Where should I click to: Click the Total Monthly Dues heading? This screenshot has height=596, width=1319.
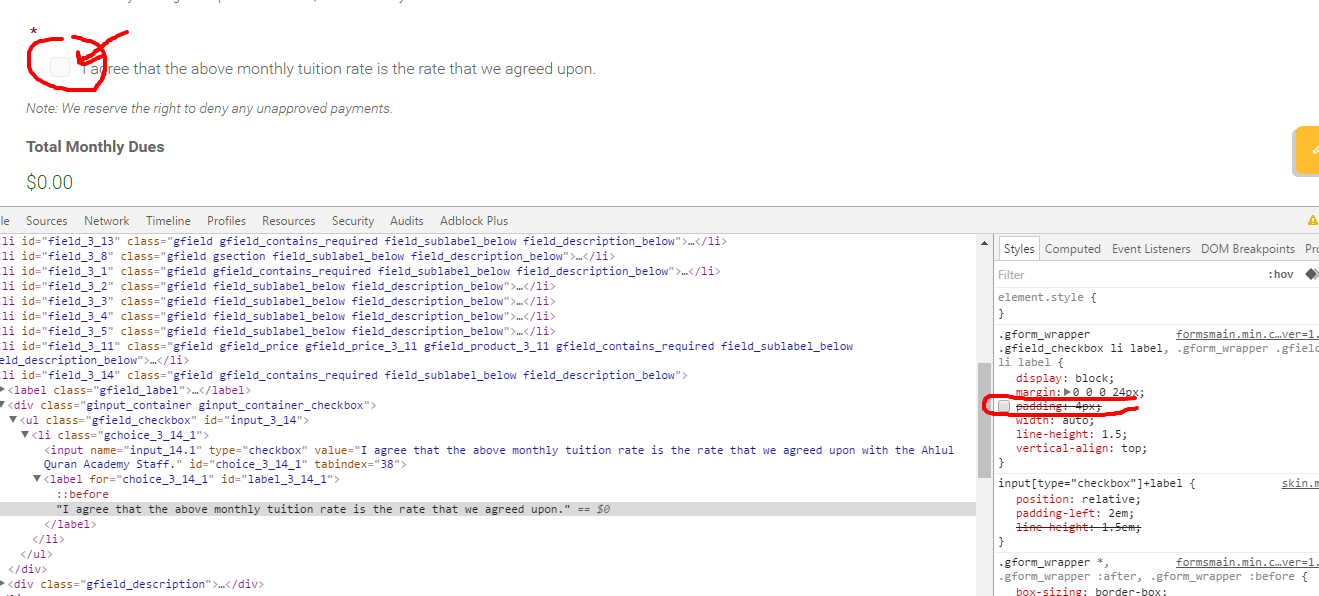pos(95,147)
